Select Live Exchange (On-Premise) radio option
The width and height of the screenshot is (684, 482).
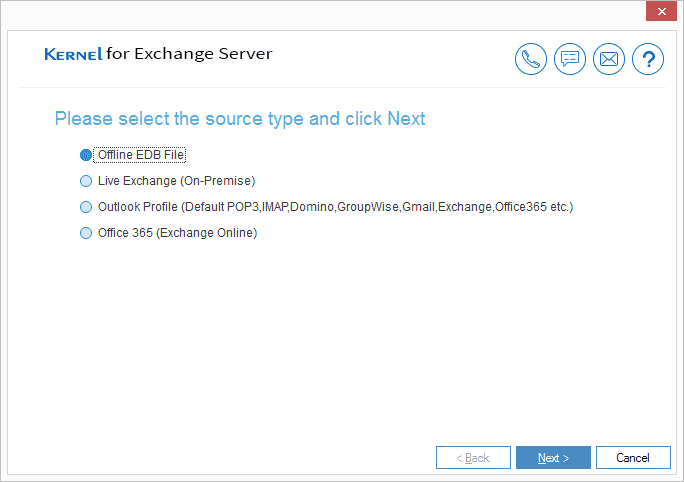tap(86, 181)
